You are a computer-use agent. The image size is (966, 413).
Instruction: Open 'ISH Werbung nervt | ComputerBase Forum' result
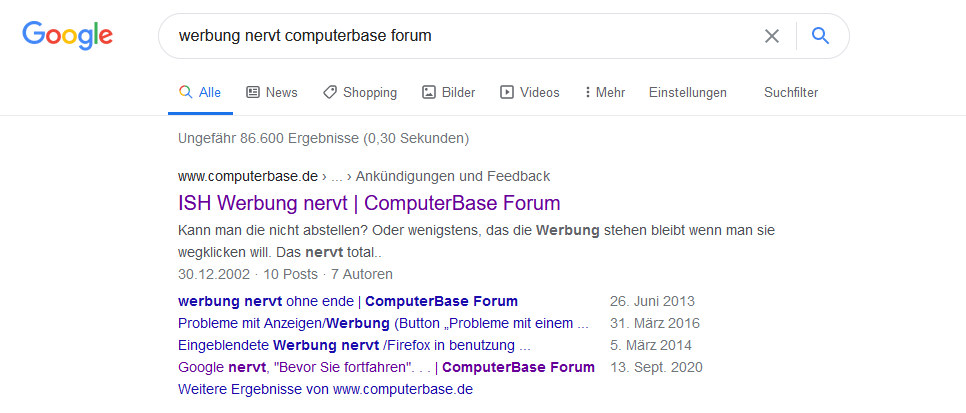(x=369, y=203)
